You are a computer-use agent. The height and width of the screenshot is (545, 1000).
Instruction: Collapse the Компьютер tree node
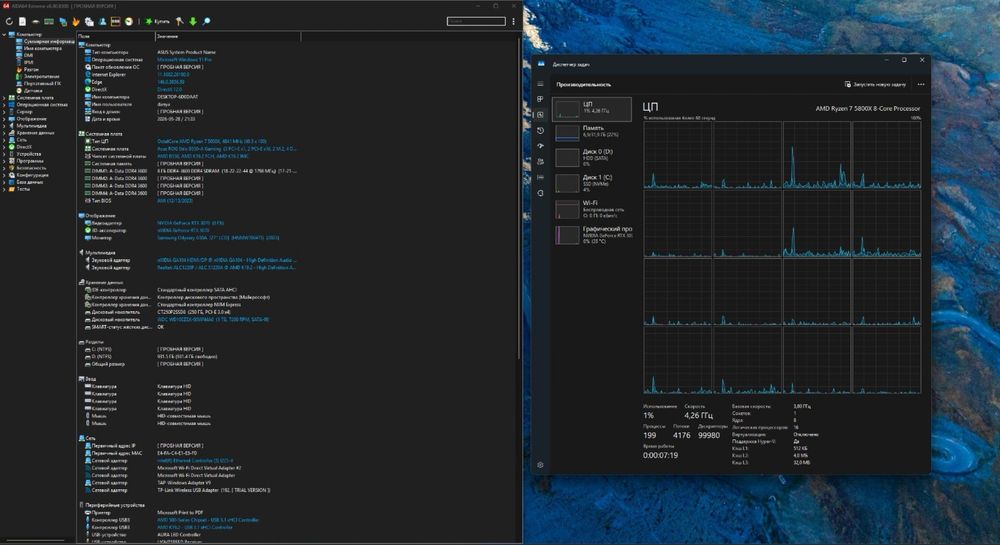coord(4,34)
